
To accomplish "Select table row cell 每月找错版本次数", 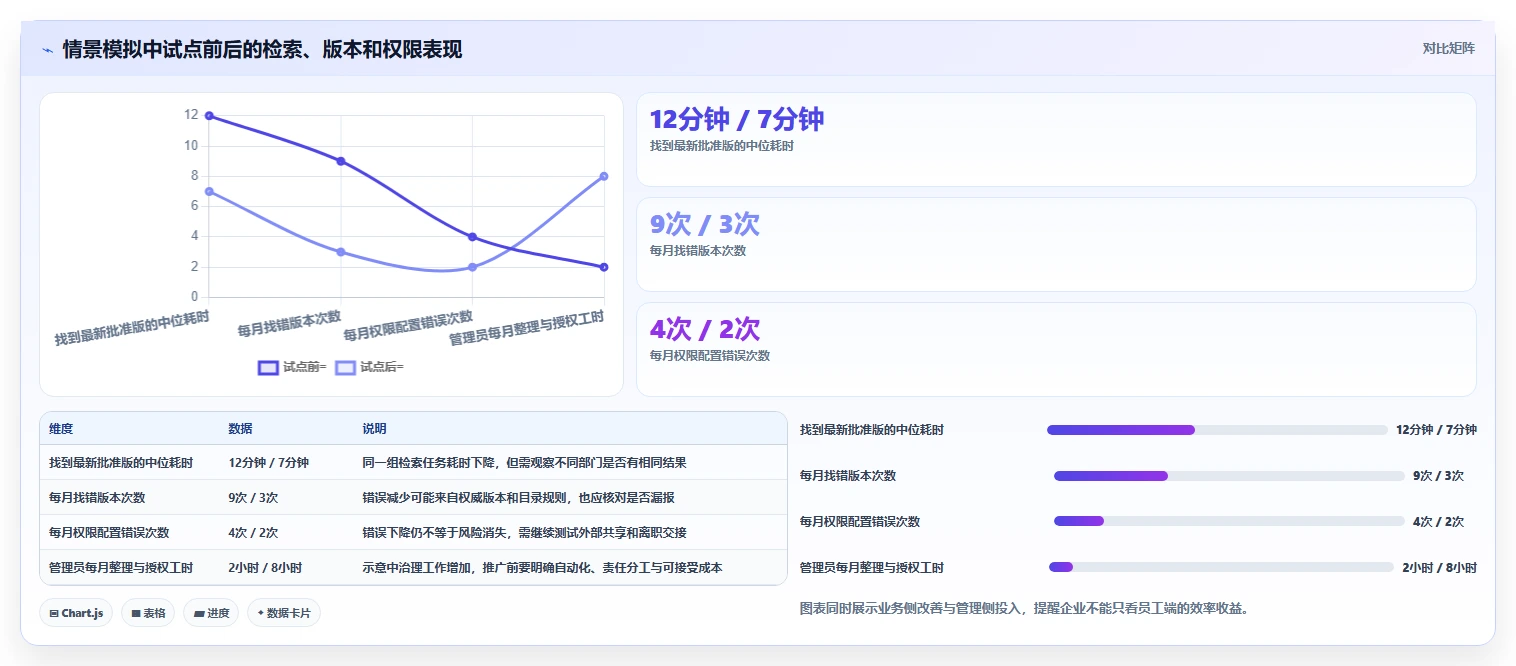I will 97,498.
